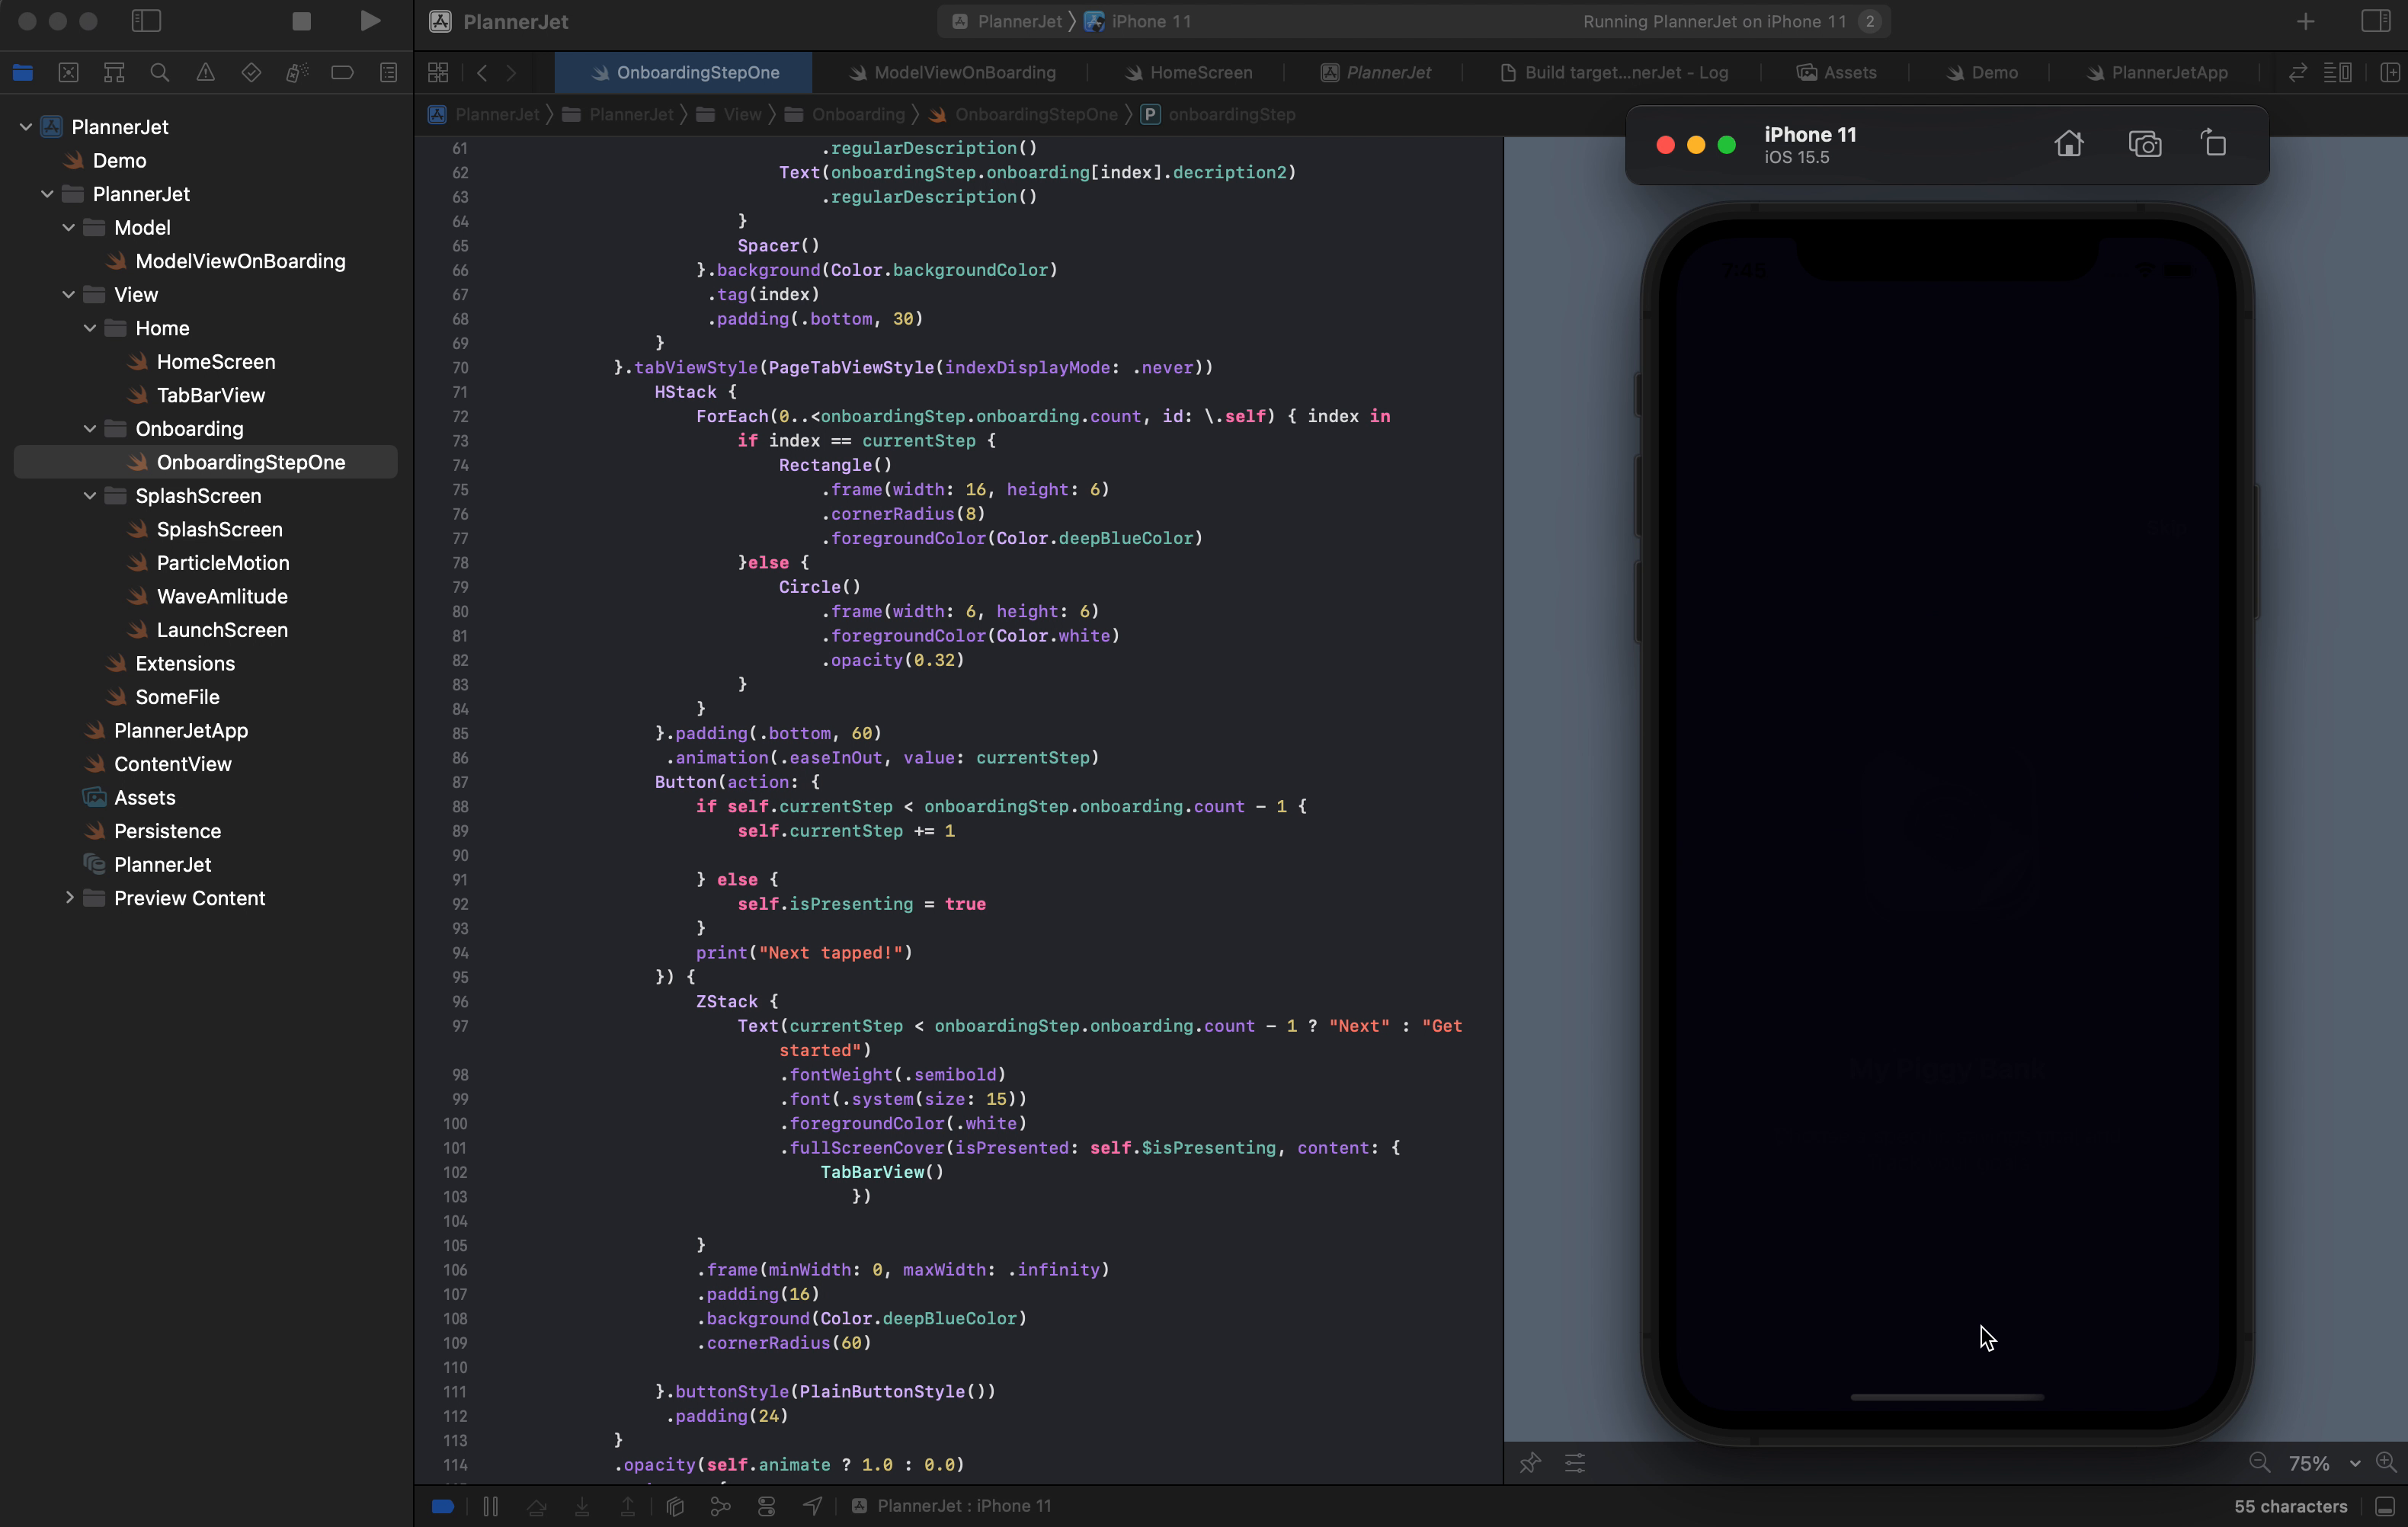Open the Report navigator list icon
2408x1527 pixels.
(388, 71)
